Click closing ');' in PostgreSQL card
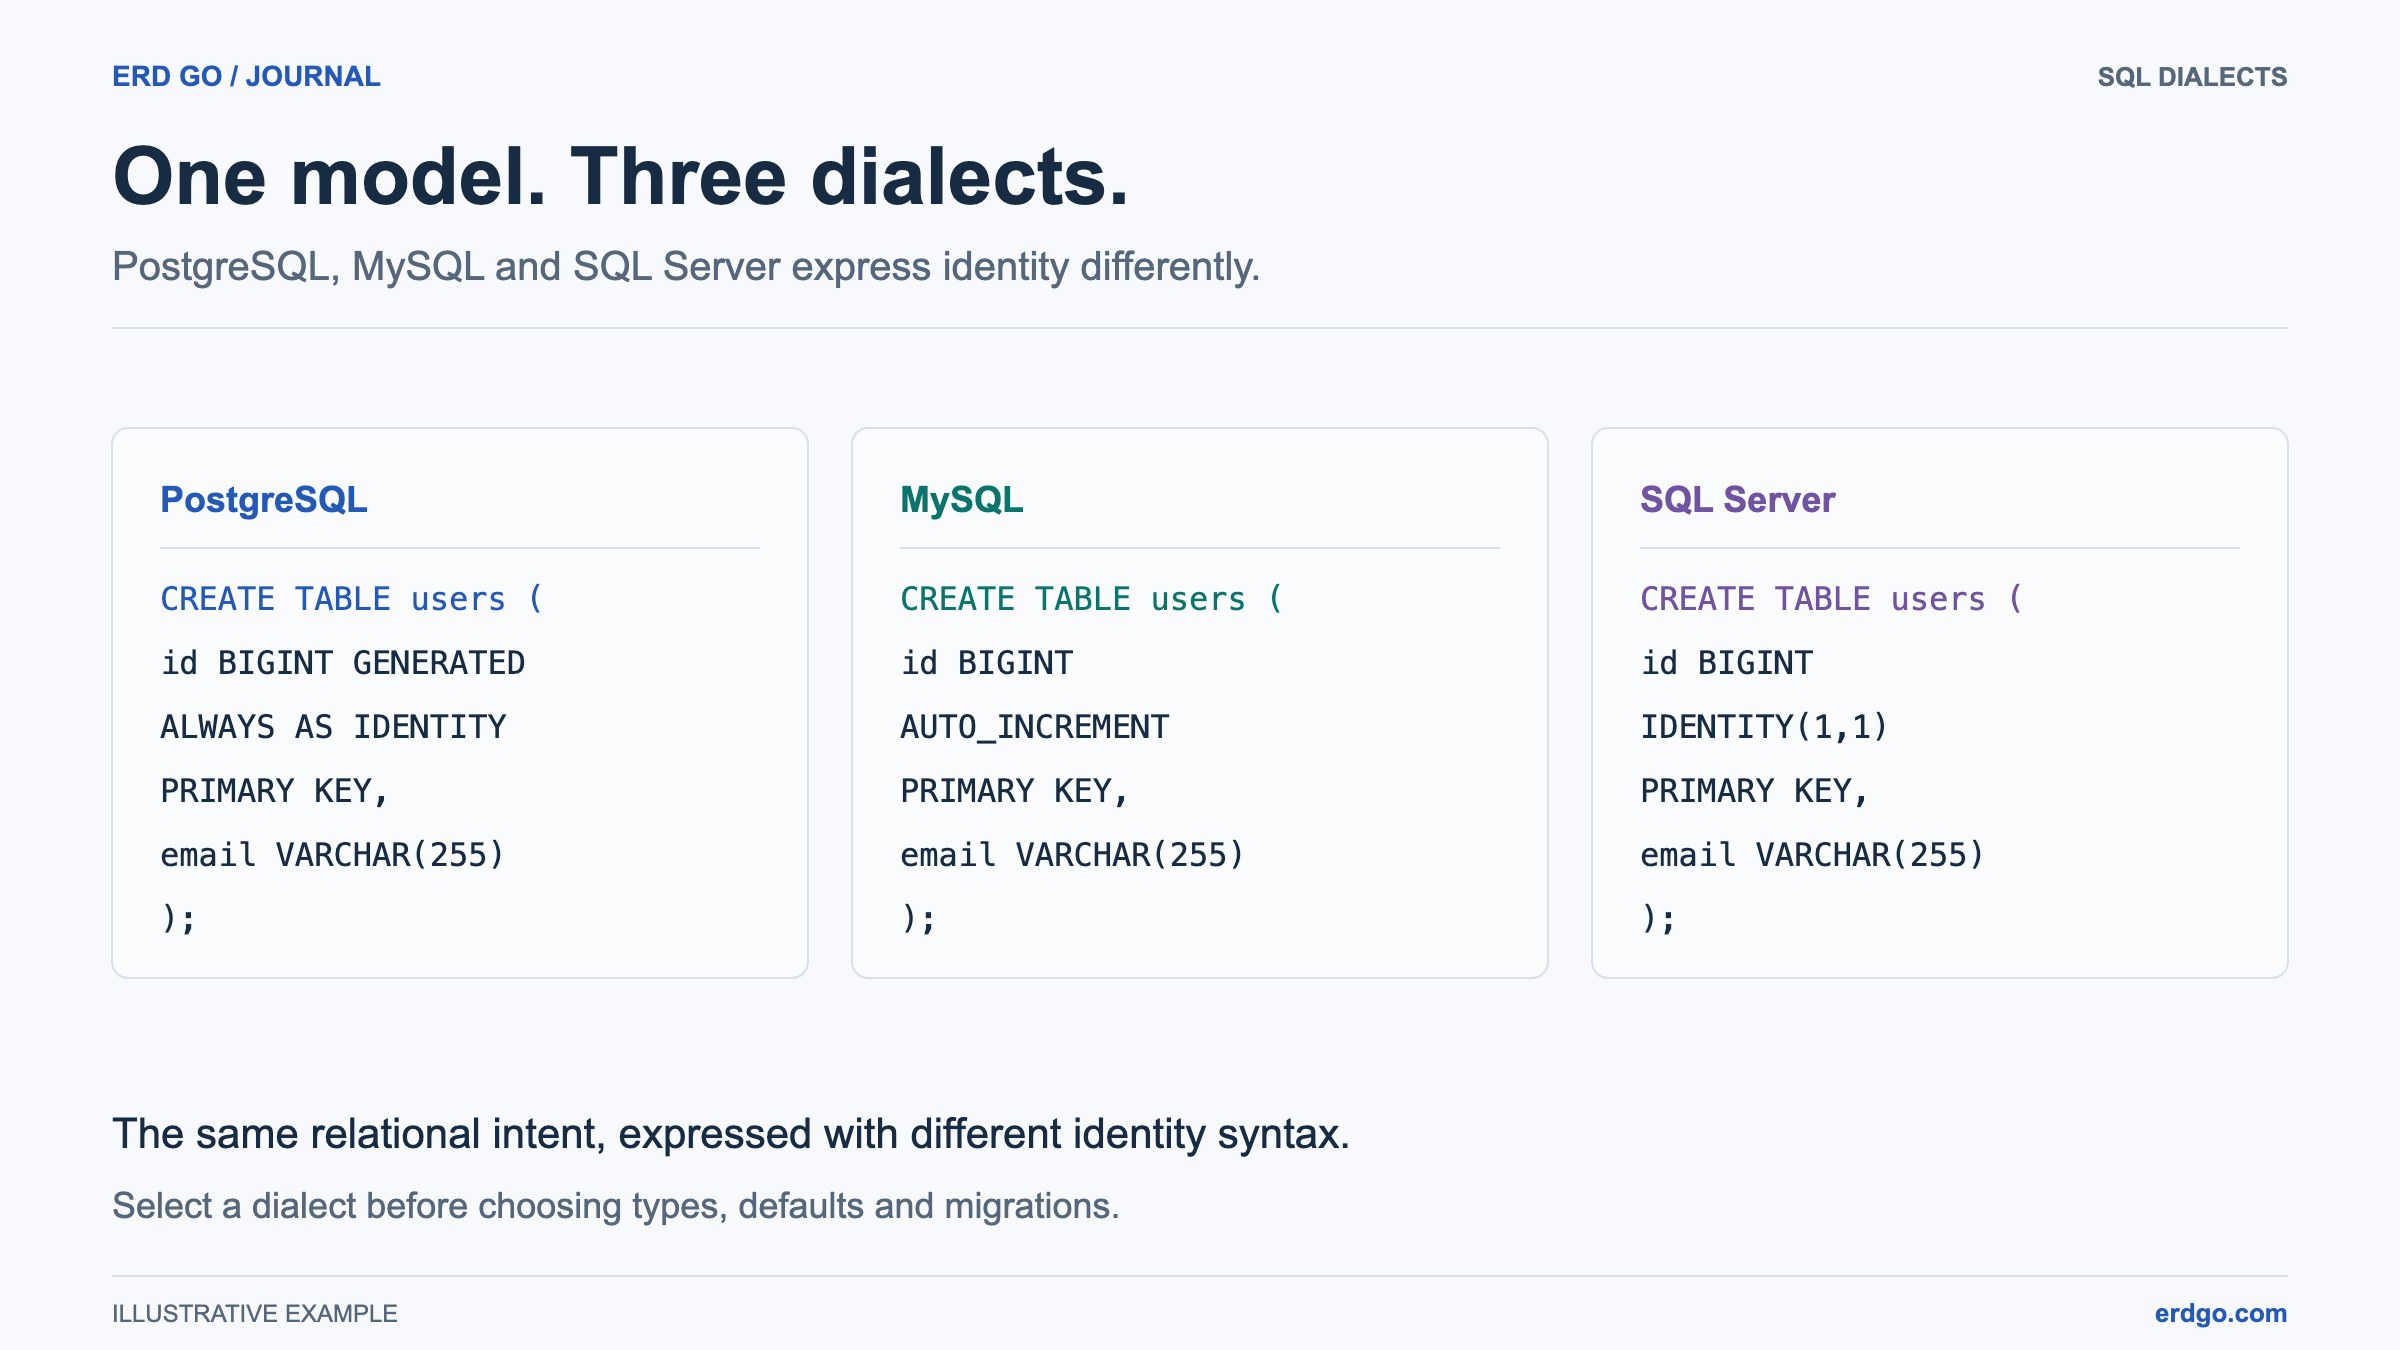Viewport: 2400px width, 1350px height. [179, 918]
